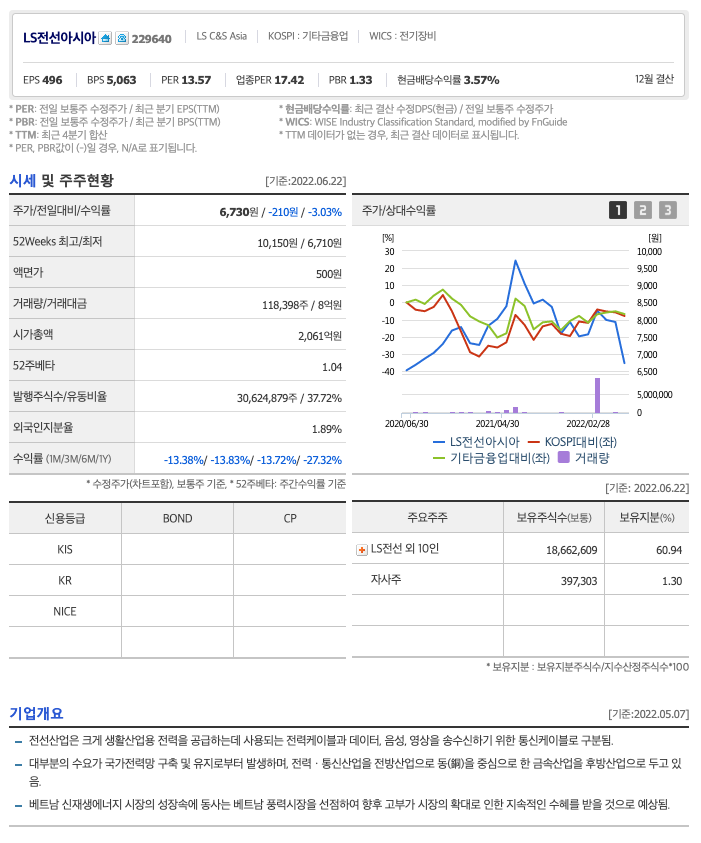Toggle the LS전선아시아 blue legend entry
The height and width of the screenshot is (843, 701).
pos(476,442)
